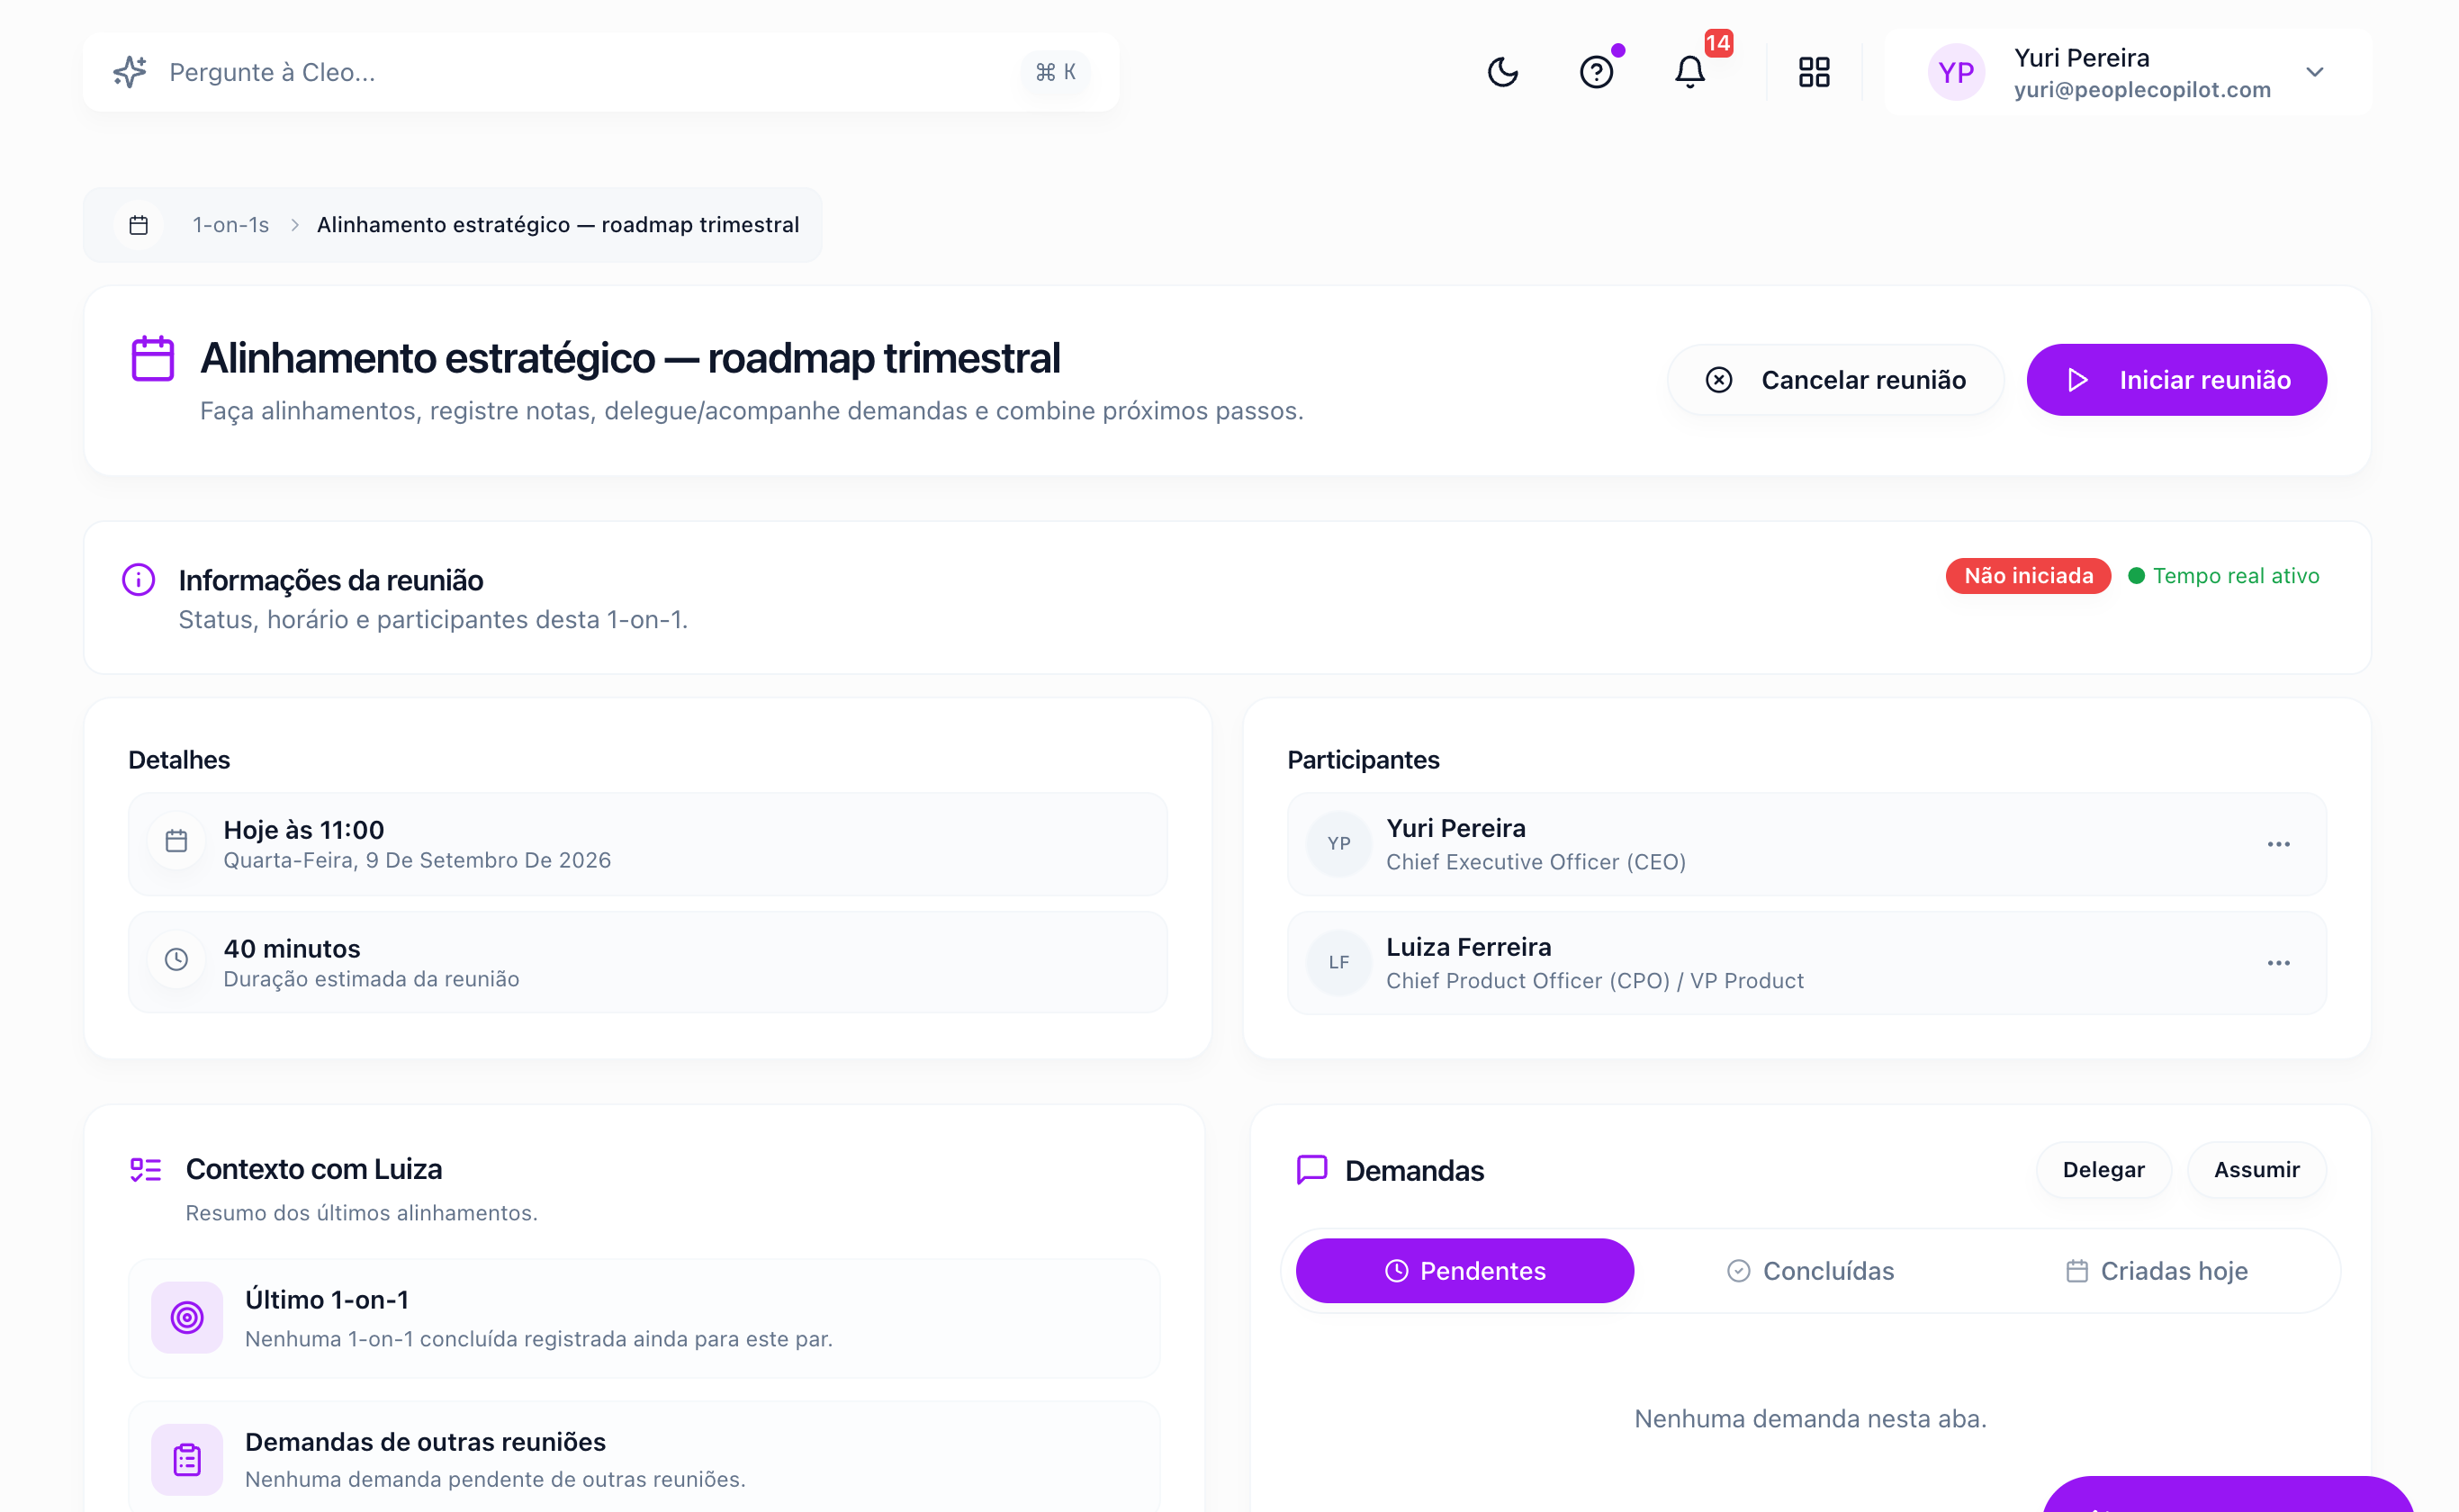Open notifications bell with 14 badge

1690,72
